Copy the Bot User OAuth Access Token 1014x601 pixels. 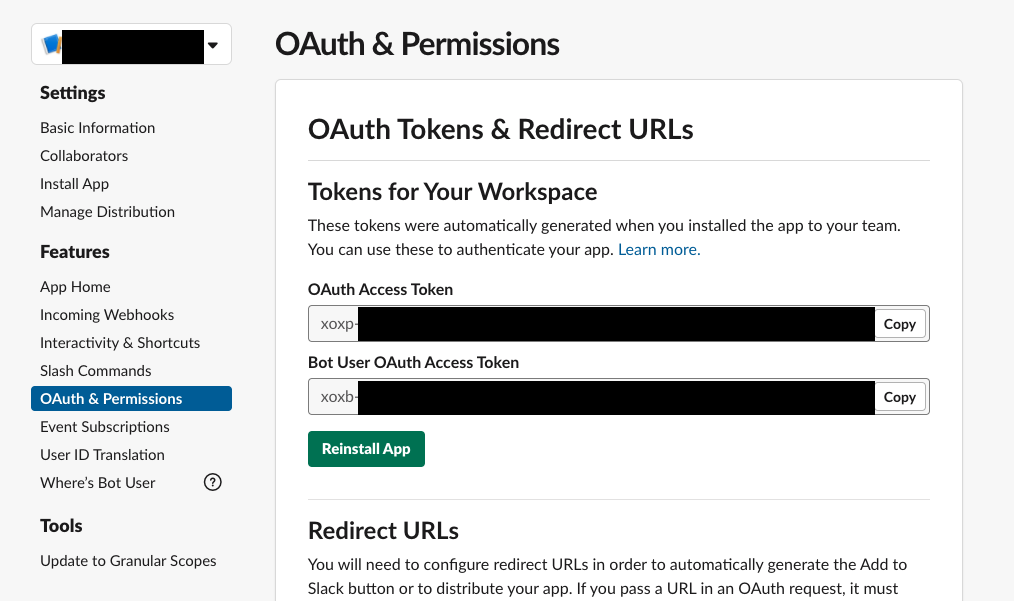[900, 397]
